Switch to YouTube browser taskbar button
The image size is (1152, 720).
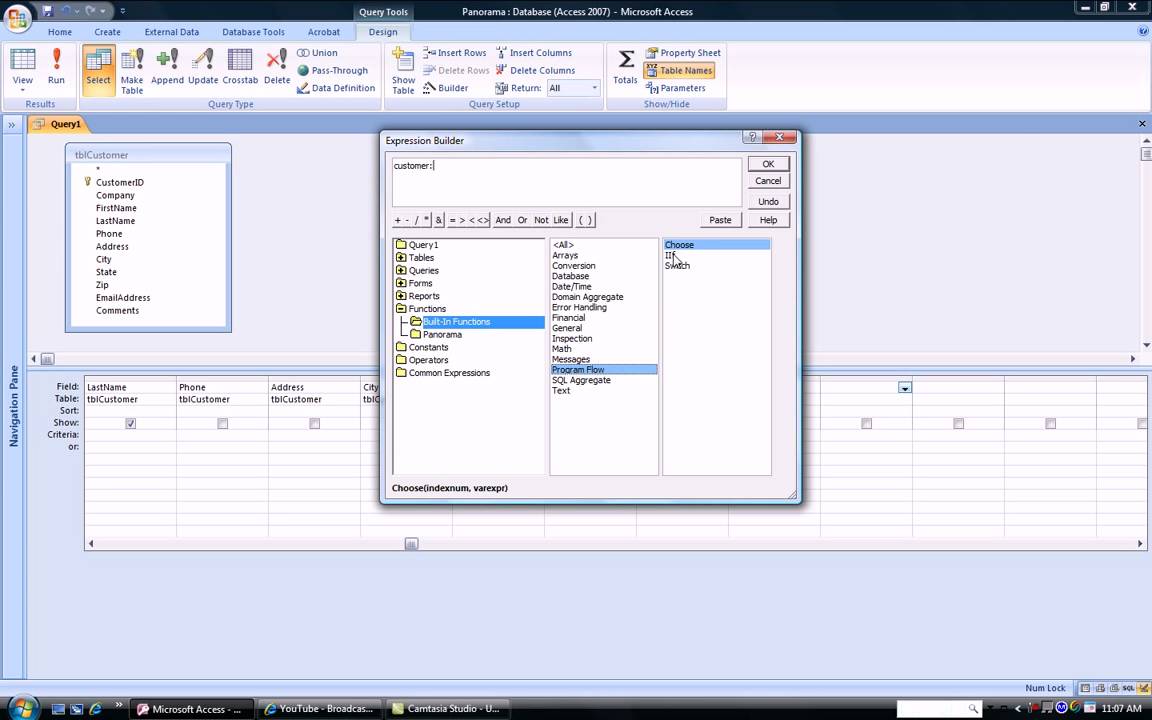pos(320,709)
